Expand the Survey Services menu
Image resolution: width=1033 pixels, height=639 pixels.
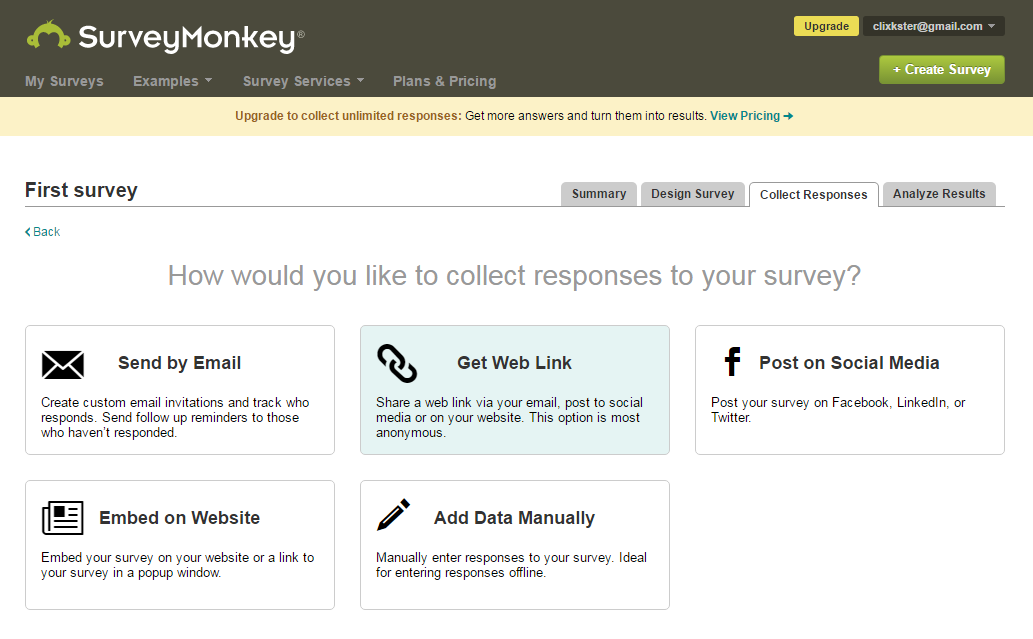point(296,81)
